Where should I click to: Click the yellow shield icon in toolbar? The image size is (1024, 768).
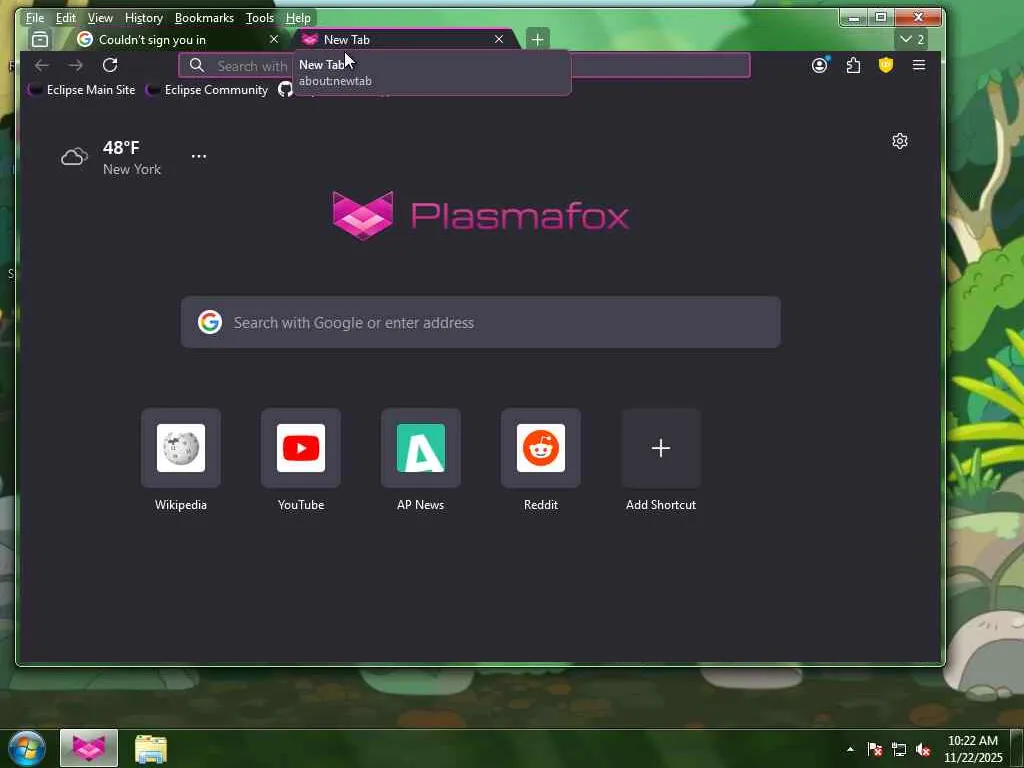pyautogui.click(x=886, y=65)
